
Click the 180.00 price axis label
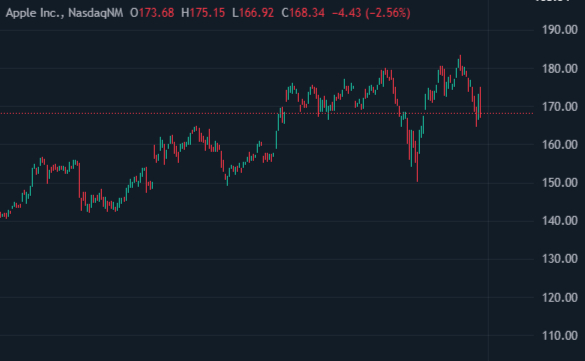click(560, 69)
